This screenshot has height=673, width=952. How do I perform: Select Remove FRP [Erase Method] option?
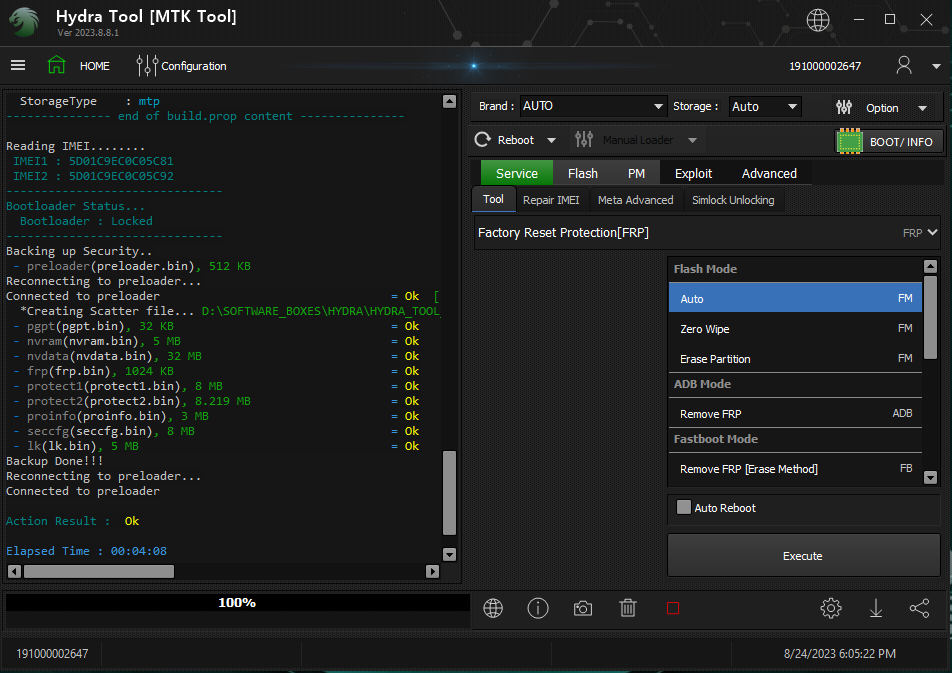point(795,469)
